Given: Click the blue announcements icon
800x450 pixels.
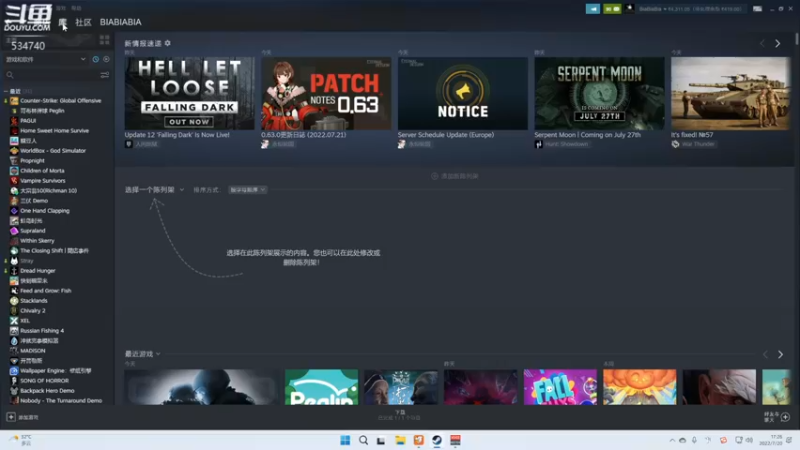Looking at the screenshot, I should coord(593,9).
